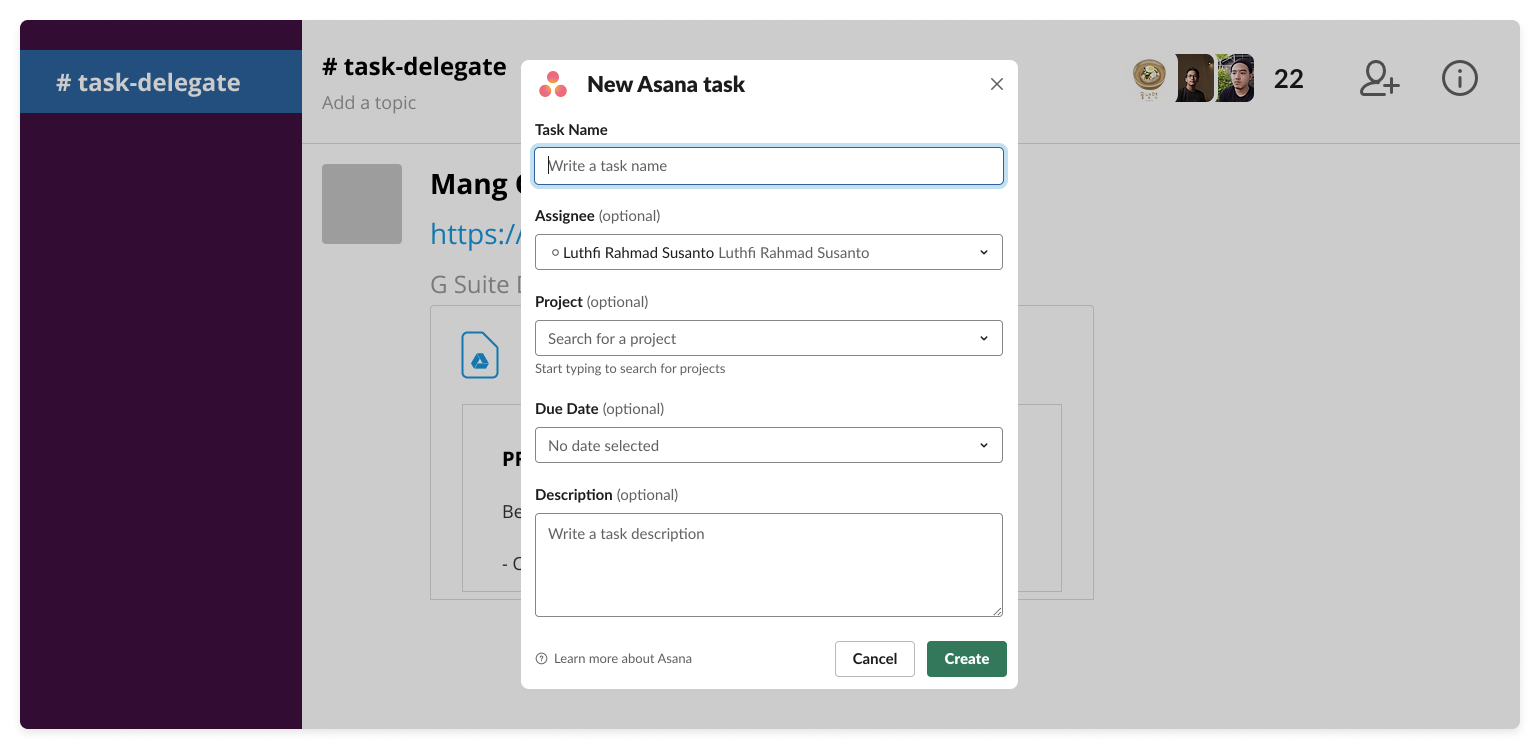1540x749 pixels.
Task: Close the New Asana task dialog
Action: (996, 85)
